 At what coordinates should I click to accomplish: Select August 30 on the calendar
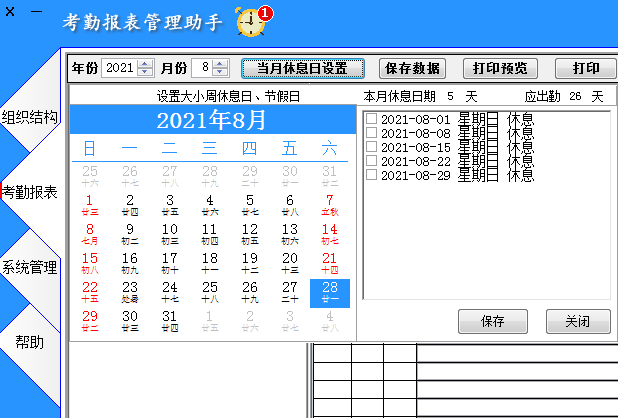[x=130, y=321]
